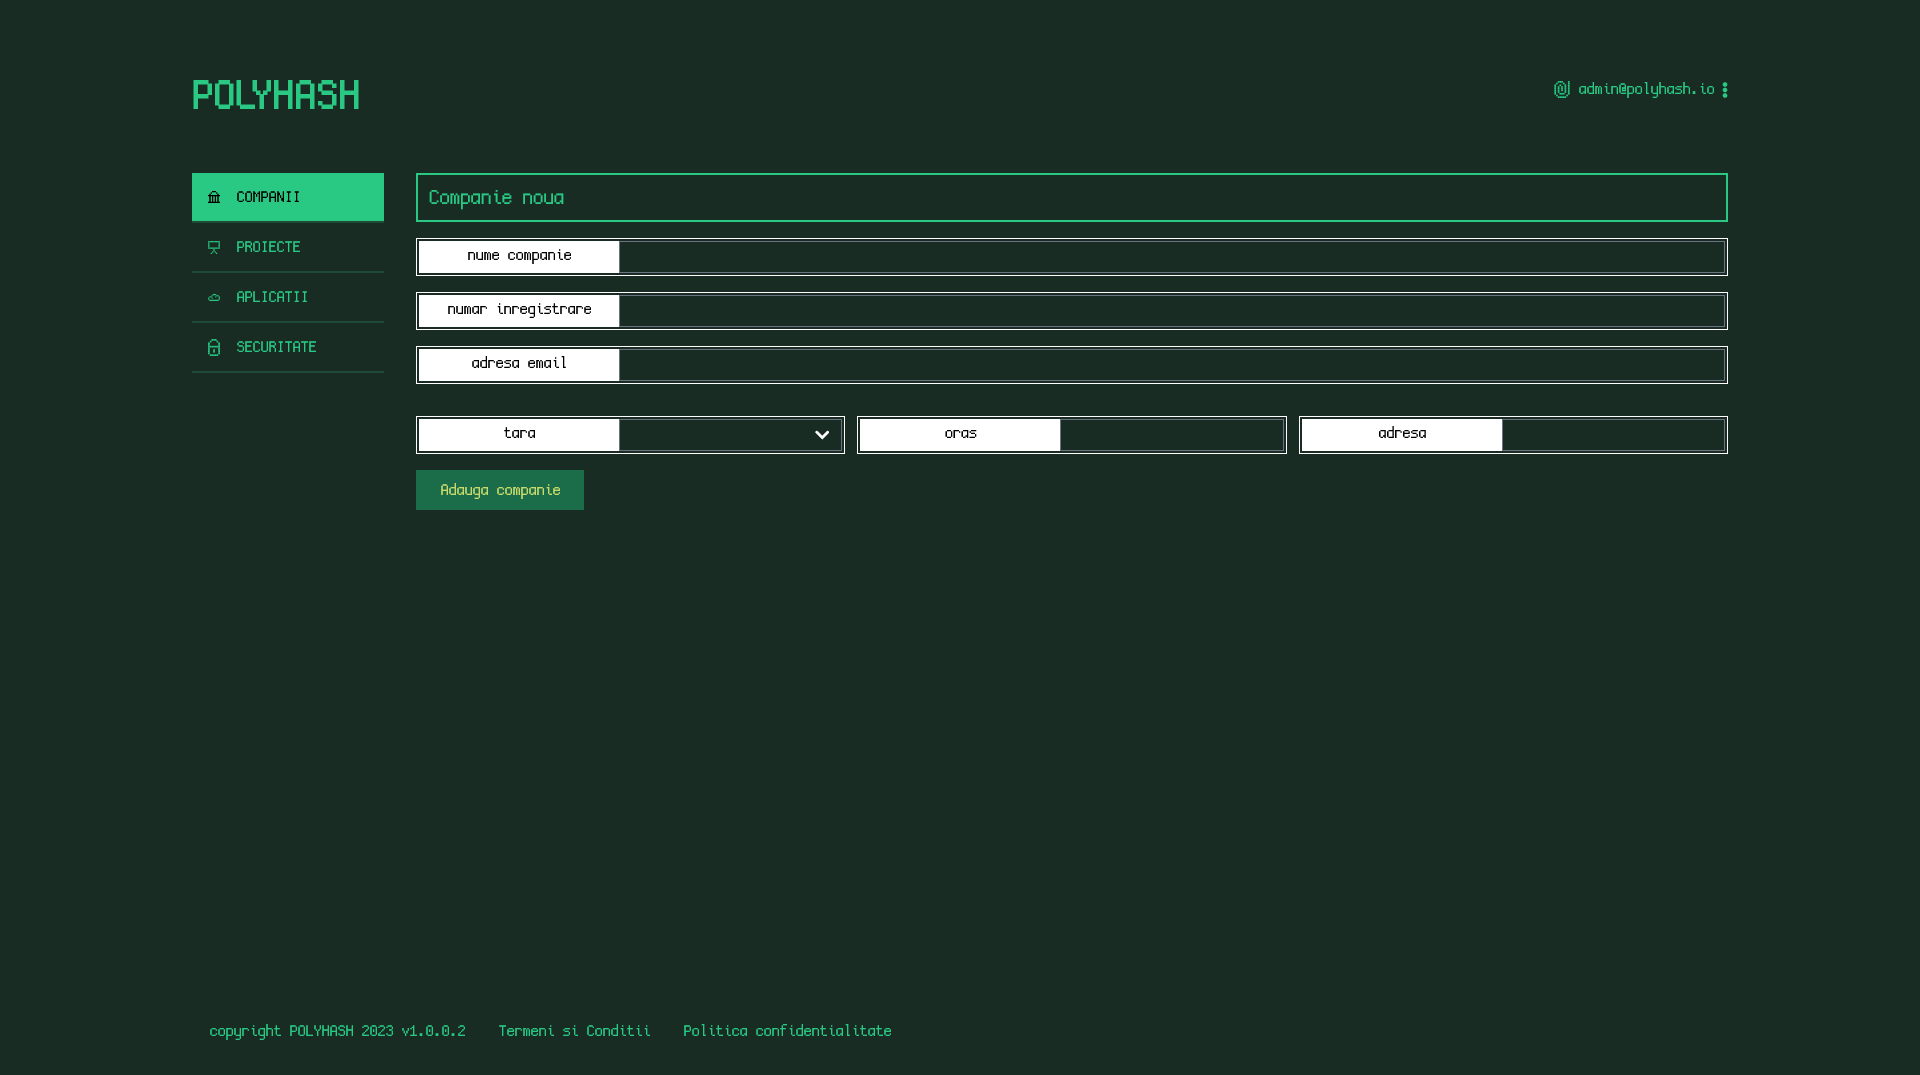Viewport: 1920px width, 1075px height.
Task: Click the padlock icon beside Securitate
Action: 214,348
